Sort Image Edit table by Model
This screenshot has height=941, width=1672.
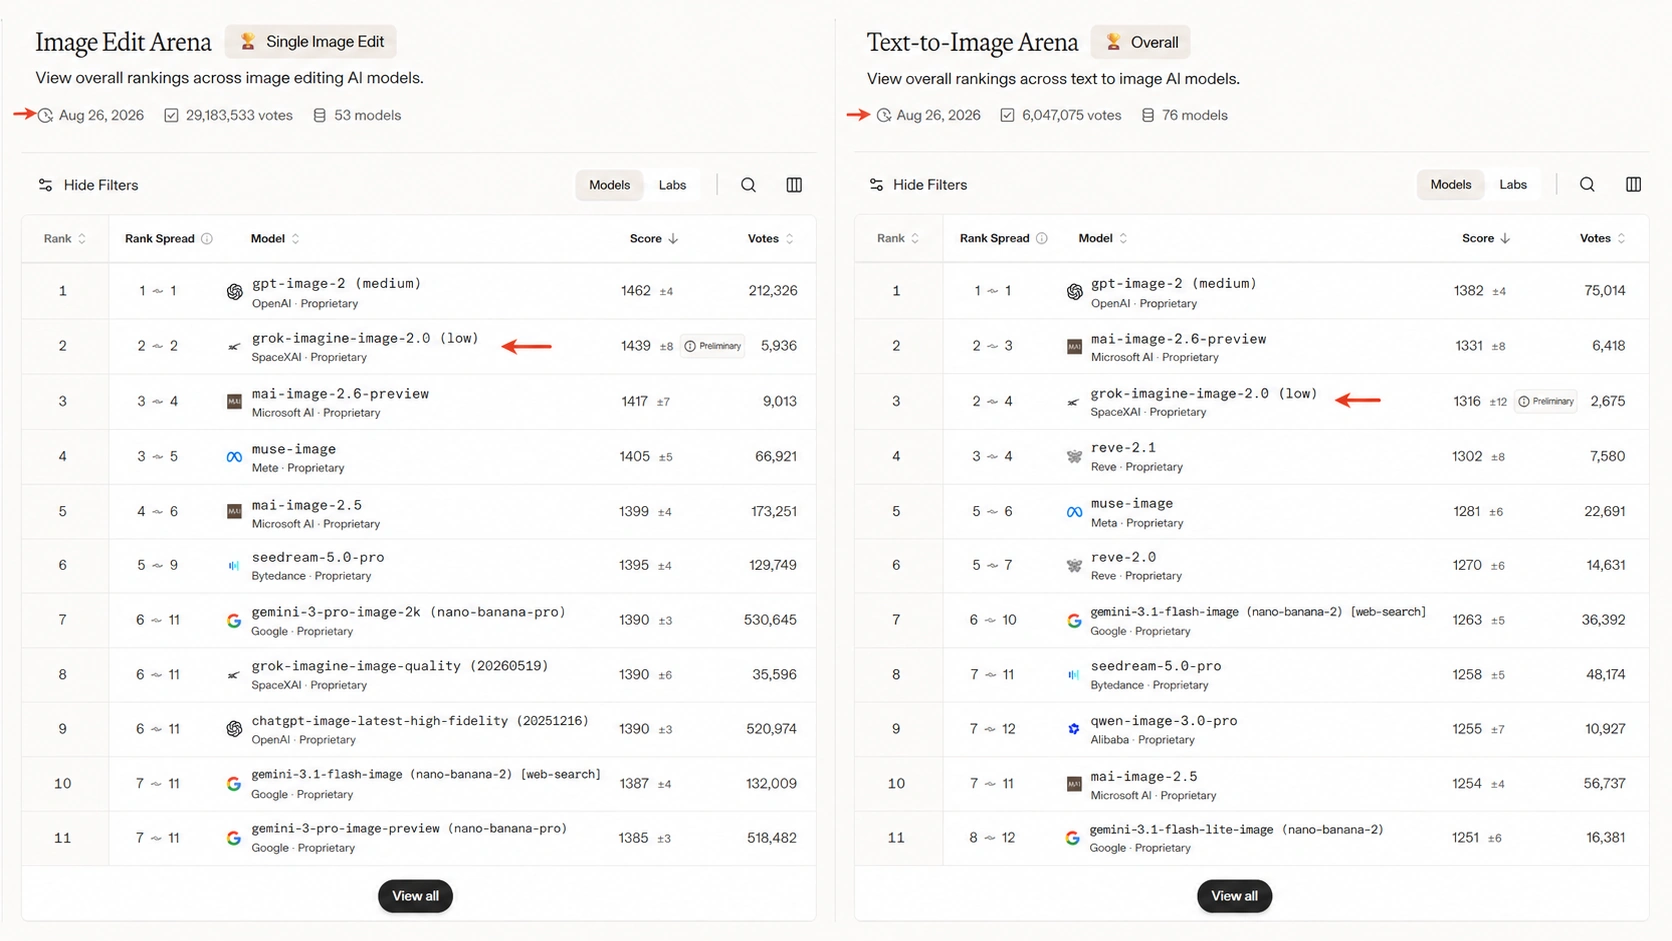[275, 239]
